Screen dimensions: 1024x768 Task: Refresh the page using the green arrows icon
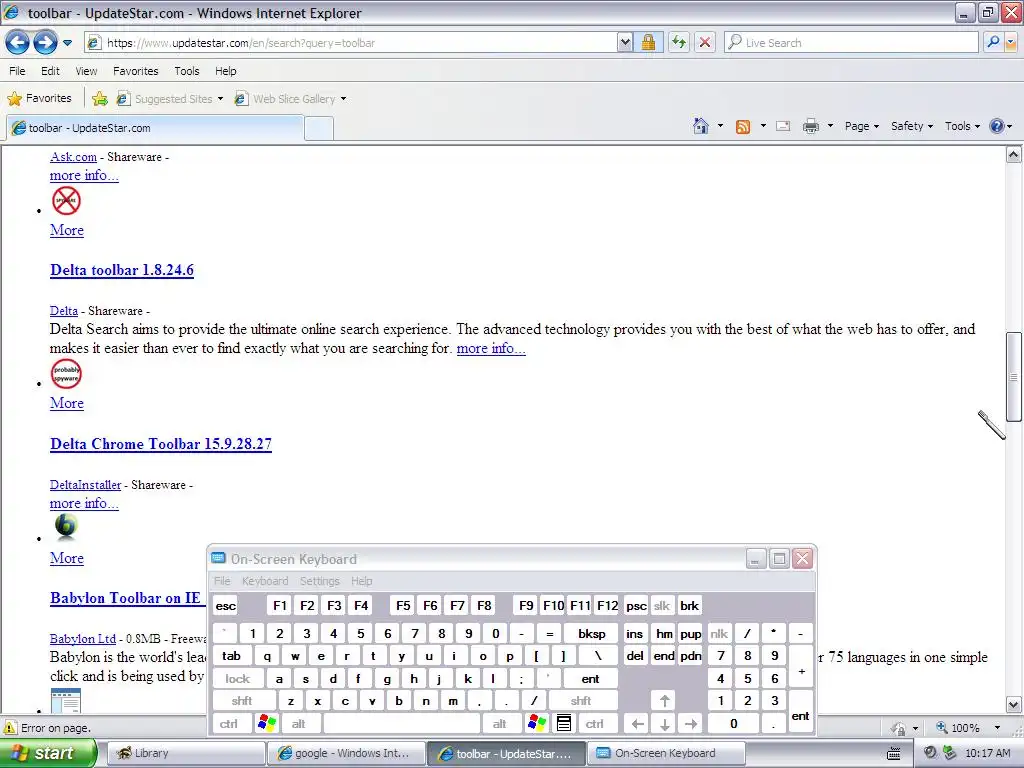click(x=679, y=42)
